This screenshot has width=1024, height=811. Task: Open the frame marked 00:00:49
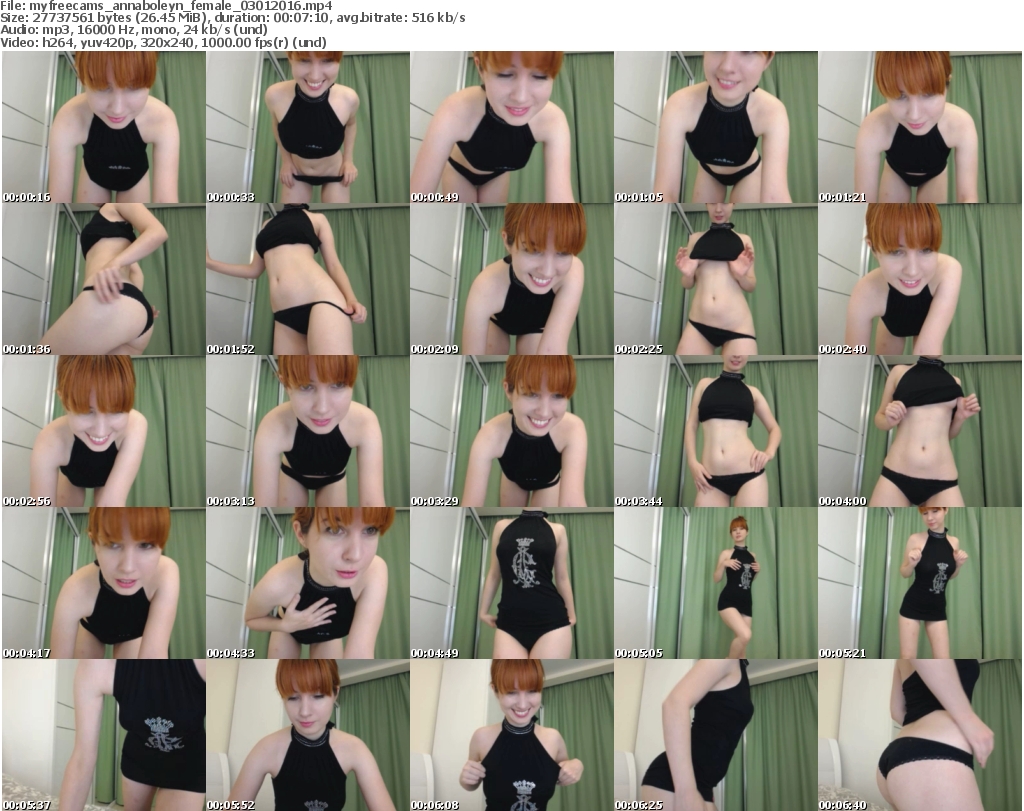pyautogui.click(x=511, y=127)
